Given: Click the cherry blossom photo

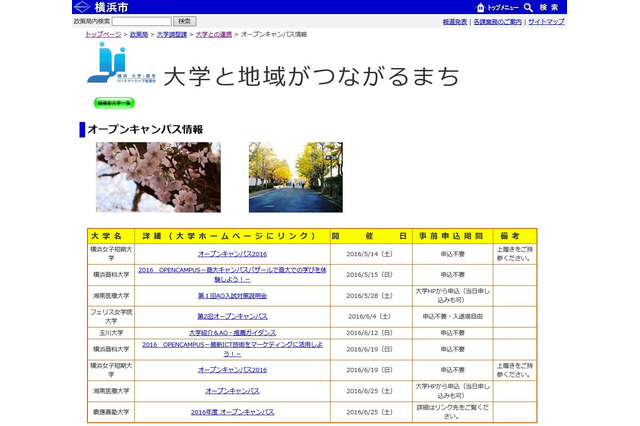Looking at the screenshot, I should tap(158, 177).
